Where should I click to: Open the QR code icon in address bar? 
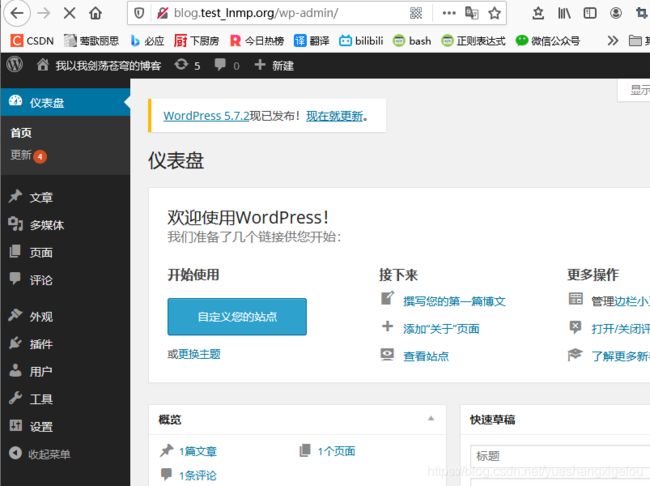click(416, 13)
